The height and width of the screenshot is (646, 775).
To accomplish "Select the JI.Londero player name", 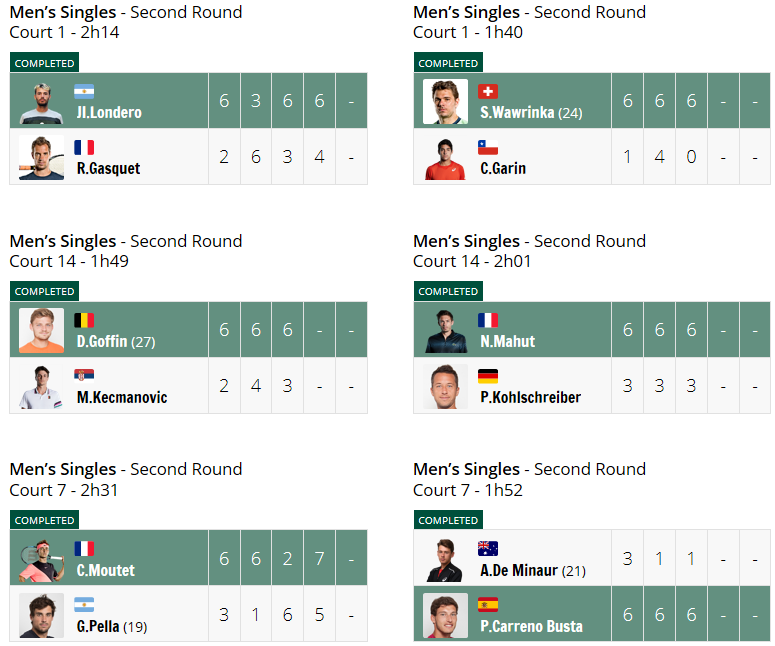I will tap(109, 113).
